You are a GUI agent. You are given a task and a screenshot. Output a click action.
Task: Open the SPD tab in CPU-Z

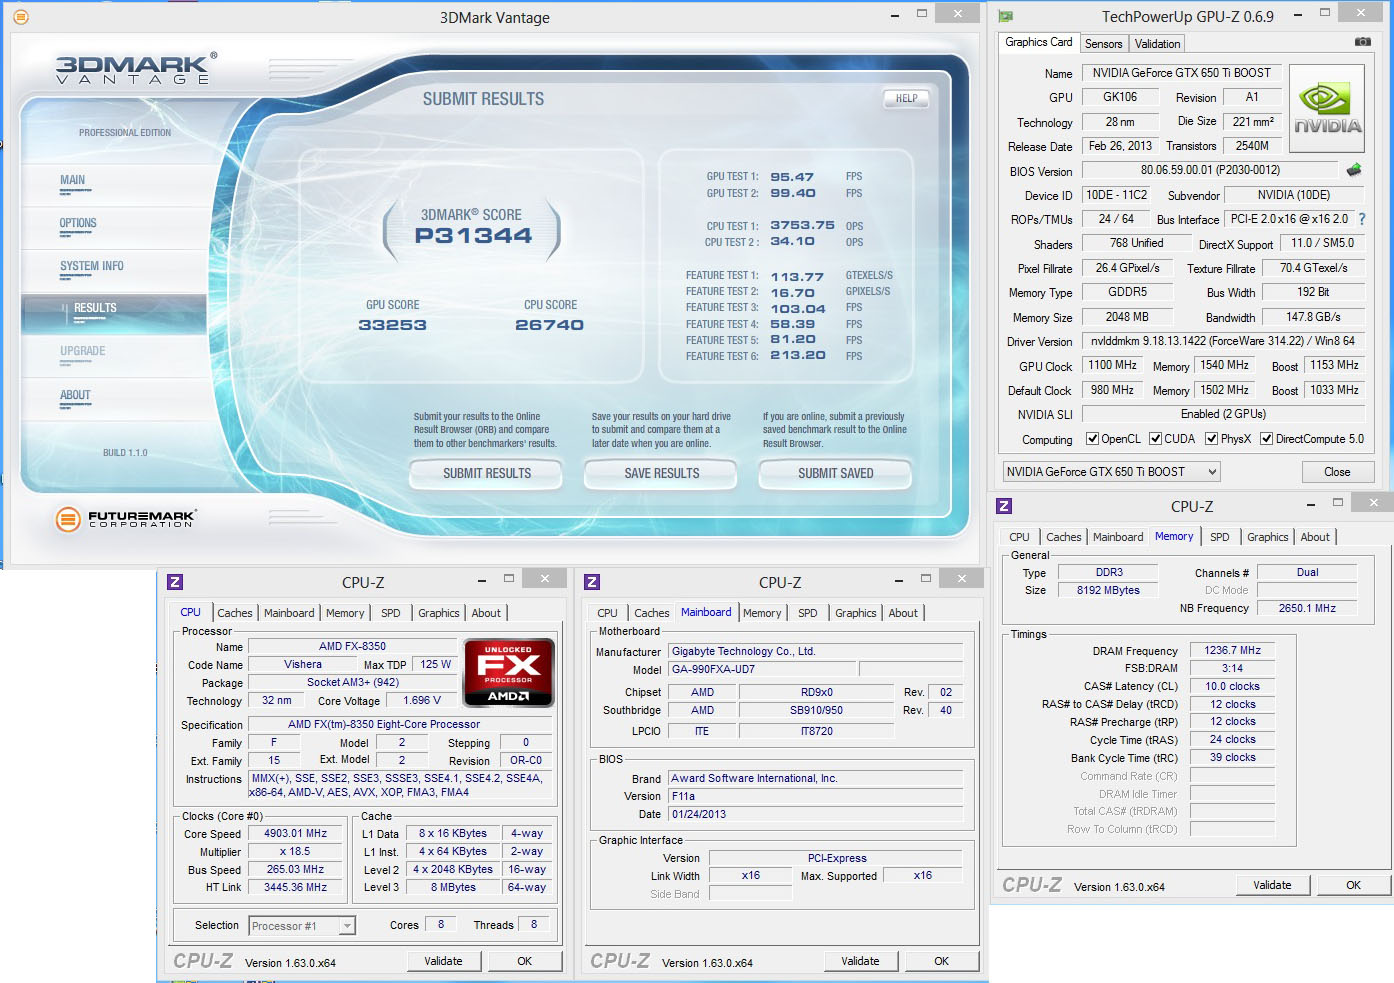tap(390, 612)
